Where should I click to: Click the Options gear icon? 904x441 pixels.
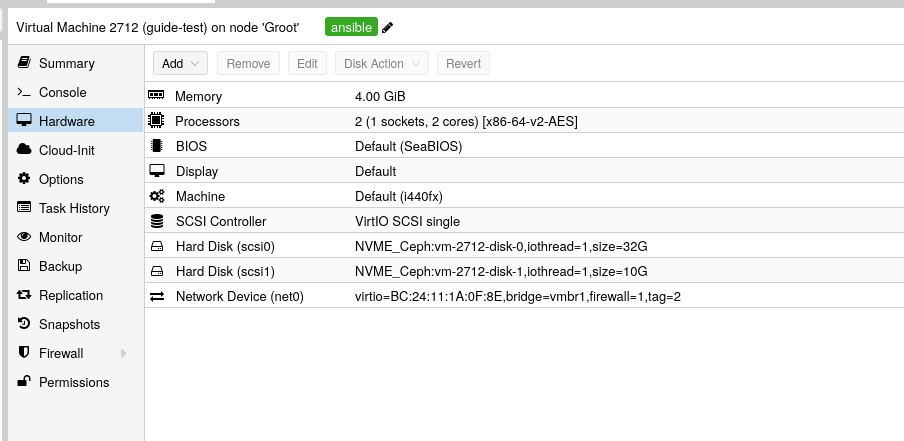[24, 179]
